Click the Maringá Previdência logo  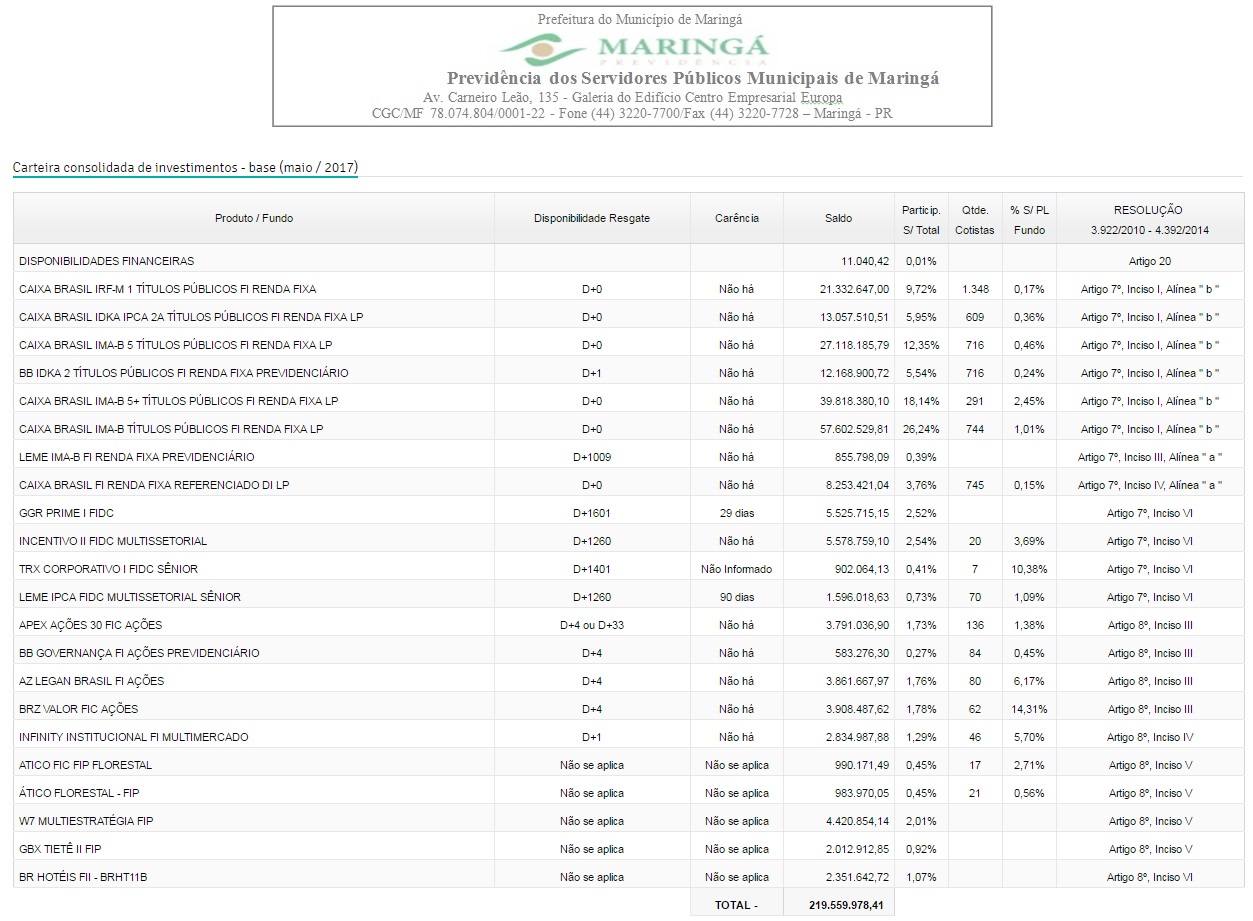(634, 47)
